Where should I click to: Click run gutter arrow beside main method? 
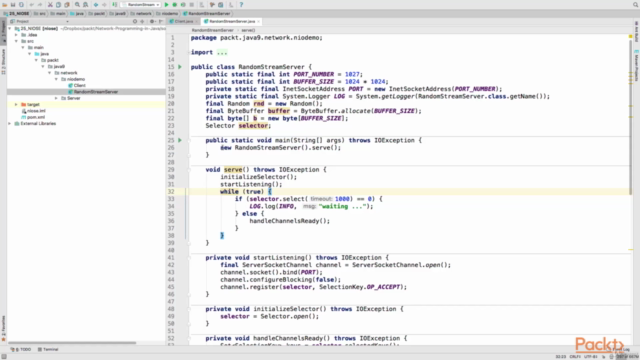tap(180, 140)
